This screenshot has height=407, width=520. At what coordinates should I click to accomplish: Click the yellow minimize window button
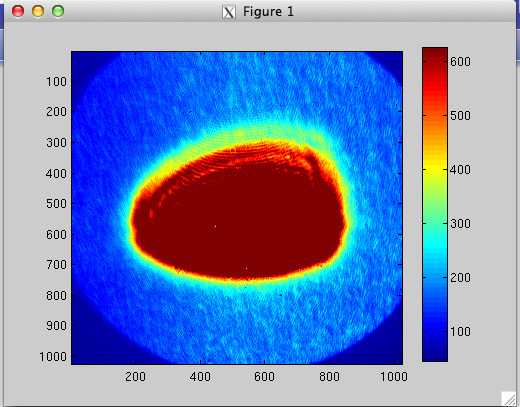38,11
